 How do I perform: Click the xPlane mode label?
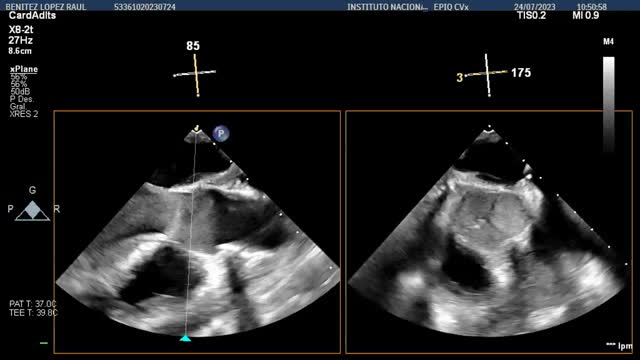point(24,69)
